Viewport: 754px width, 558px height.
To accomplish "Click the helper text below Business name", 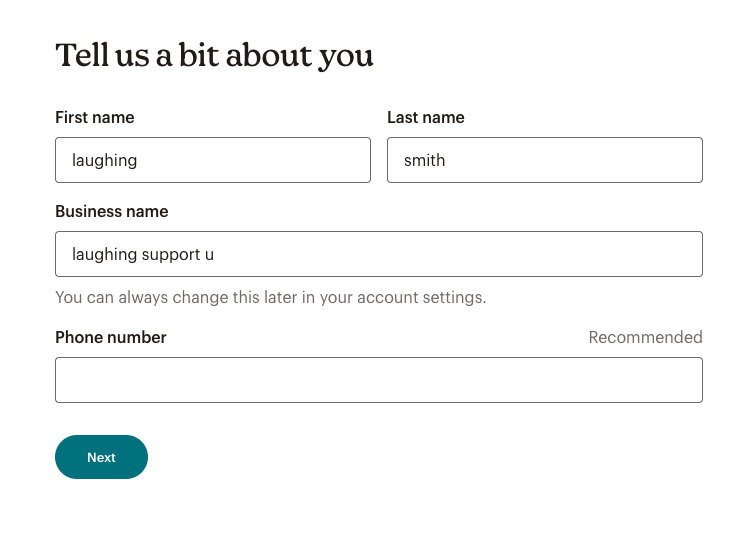I will [x=271, y=297].
